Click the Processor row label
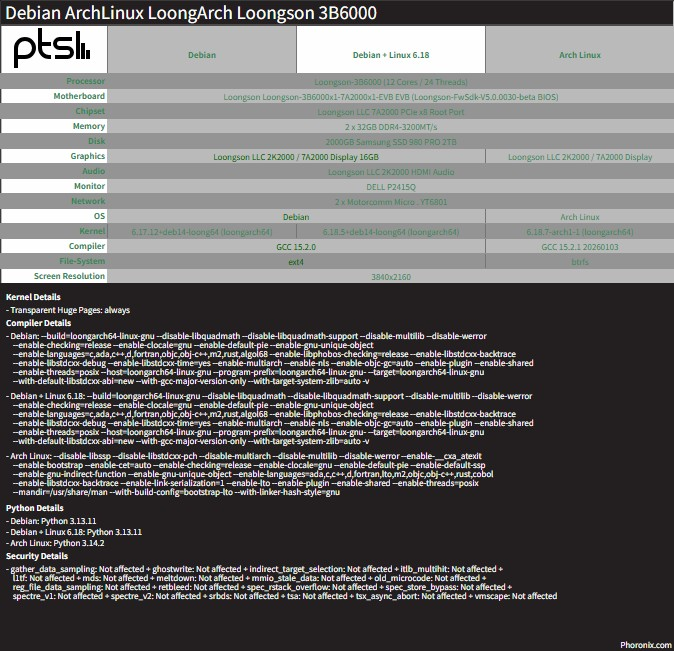674x651 pixels. coord(85,81)
